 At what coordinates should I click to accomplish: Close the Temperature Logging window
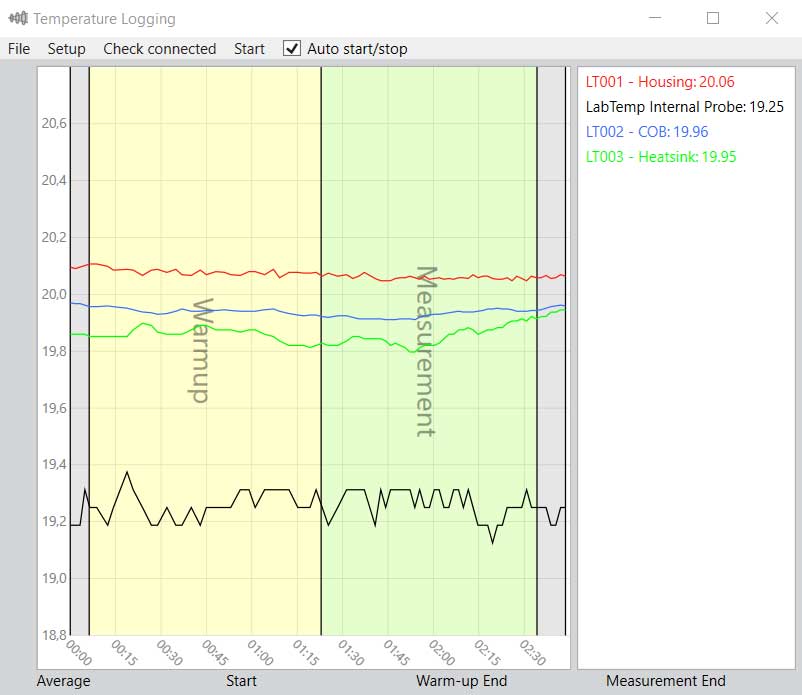point(772,18)
